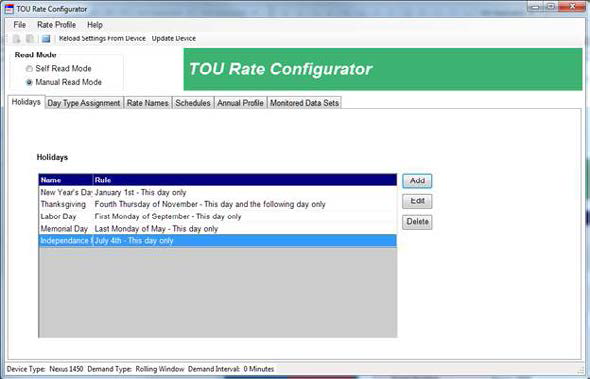This screenshot has width=590, height=379.
Task: Click Update Device in the toolbar
Action: click(x=174, y=38)
